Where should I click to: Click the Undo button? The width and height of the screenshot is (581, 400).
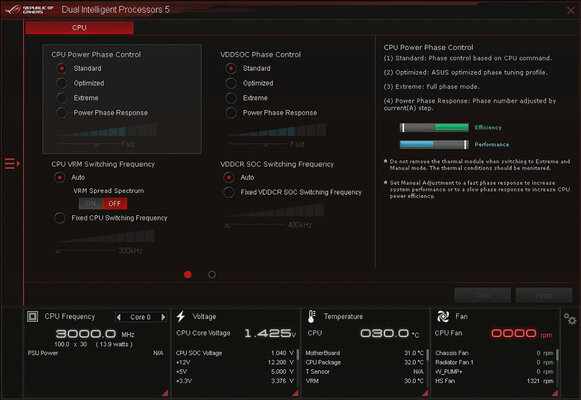coord(482,295)
